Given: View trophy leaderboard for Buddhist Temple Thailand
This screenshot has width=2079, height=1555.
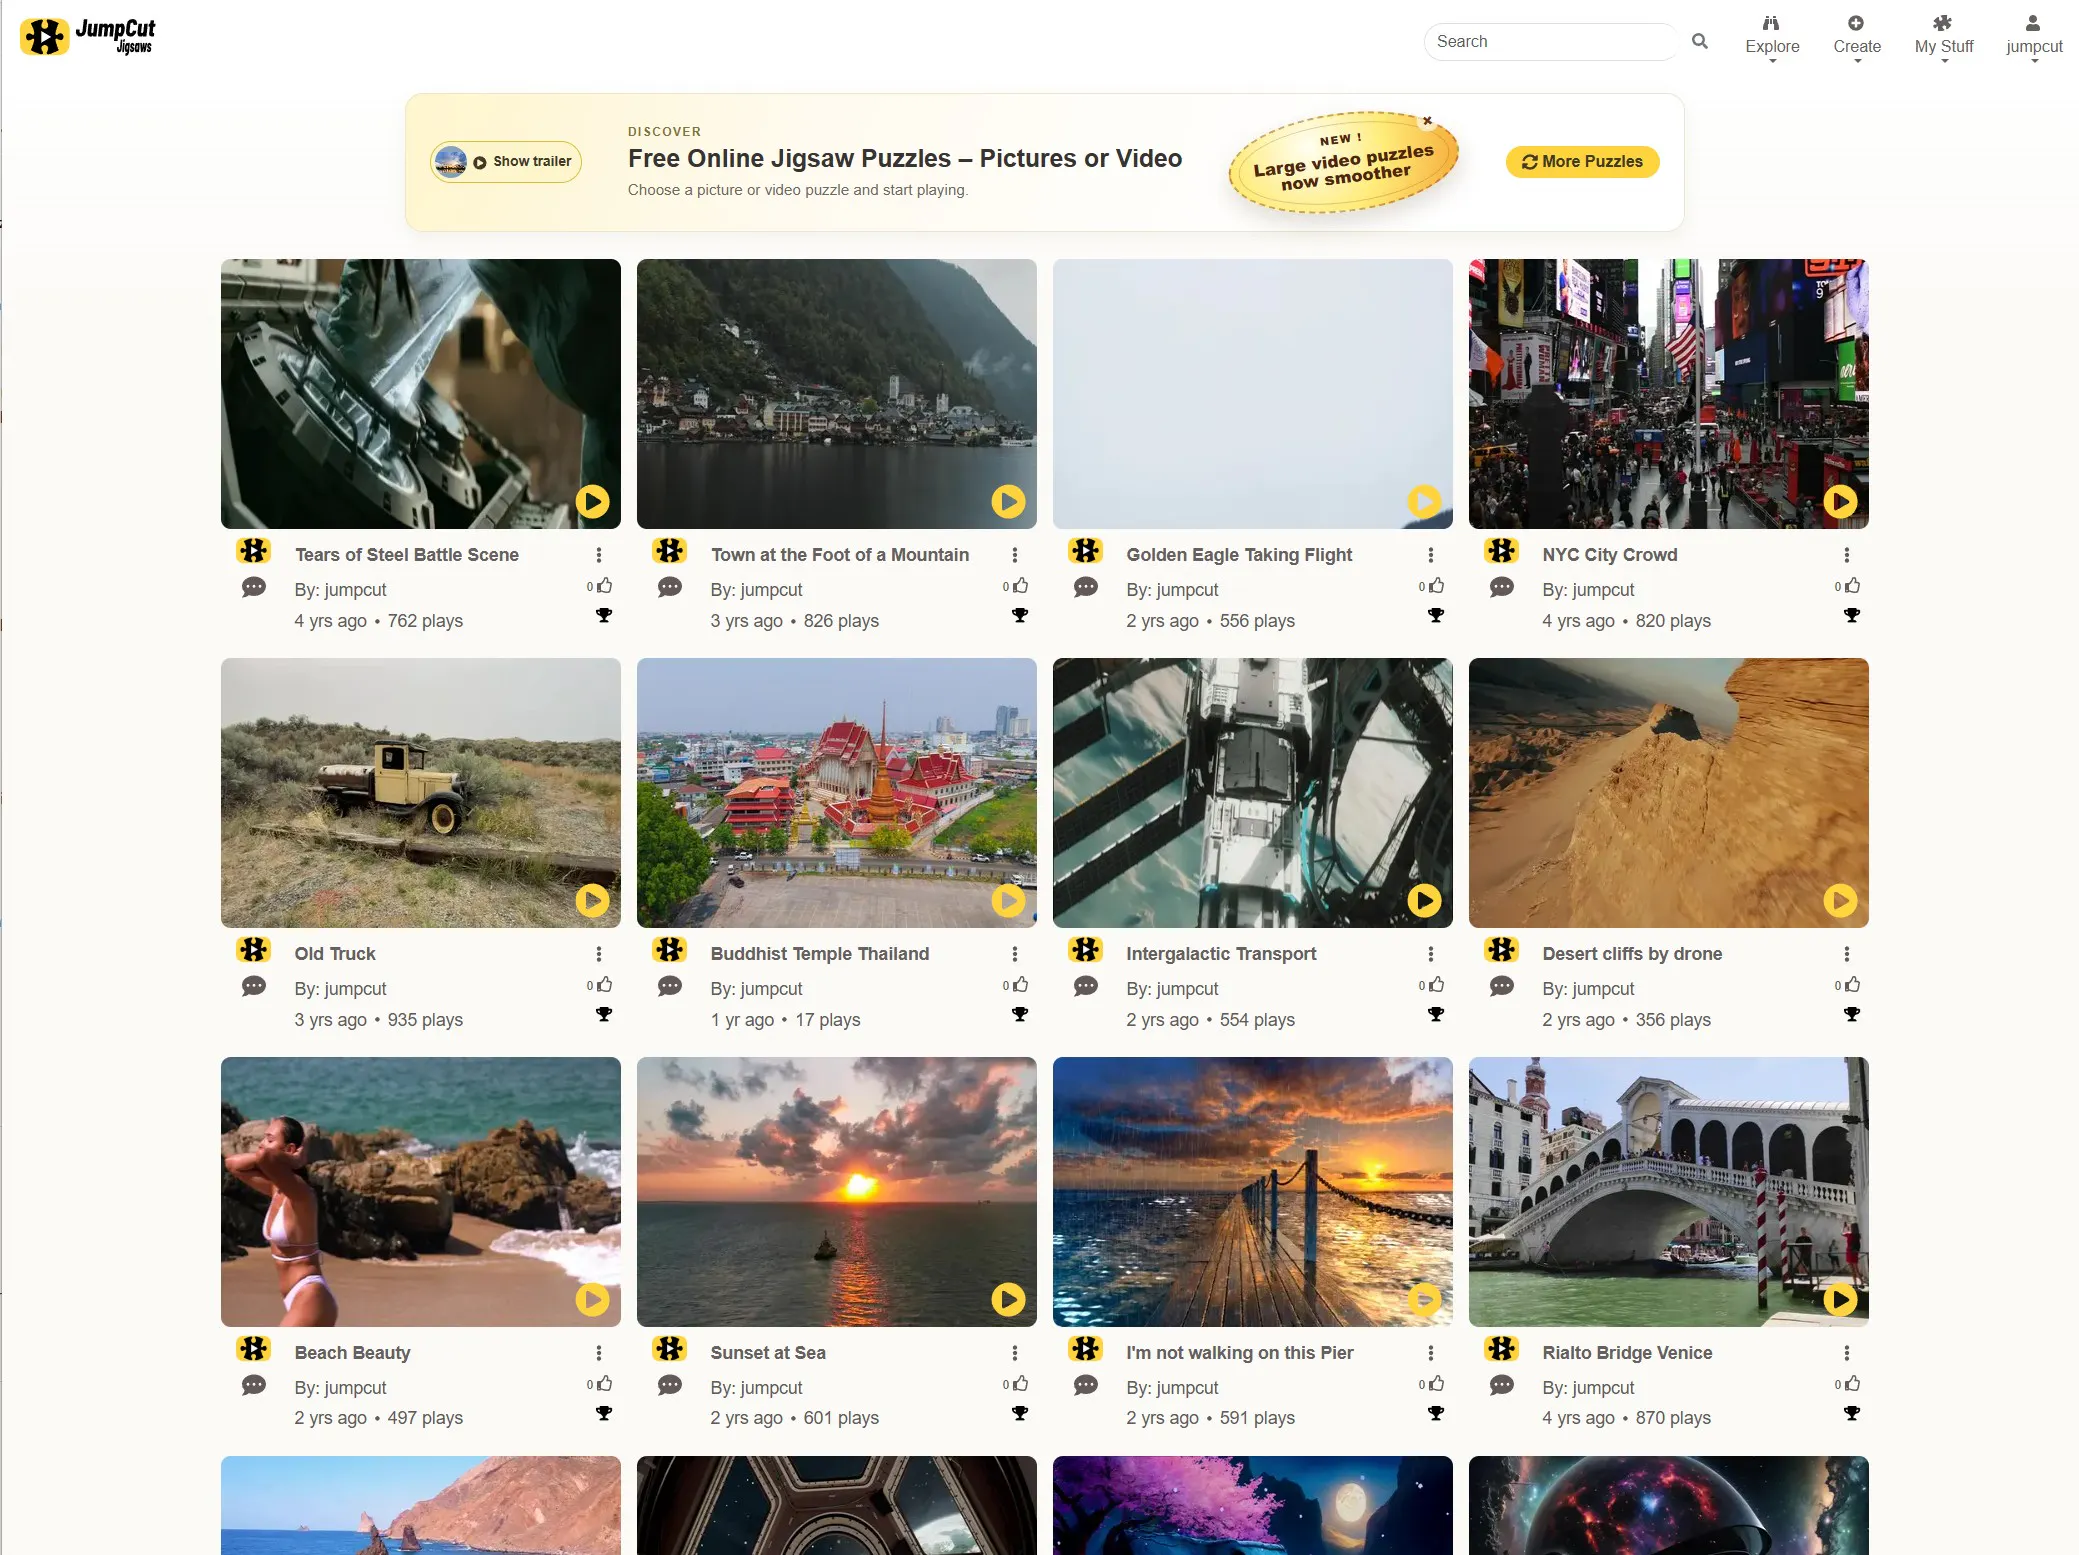Looking at the screenshot, I should pos(1020,1014).
